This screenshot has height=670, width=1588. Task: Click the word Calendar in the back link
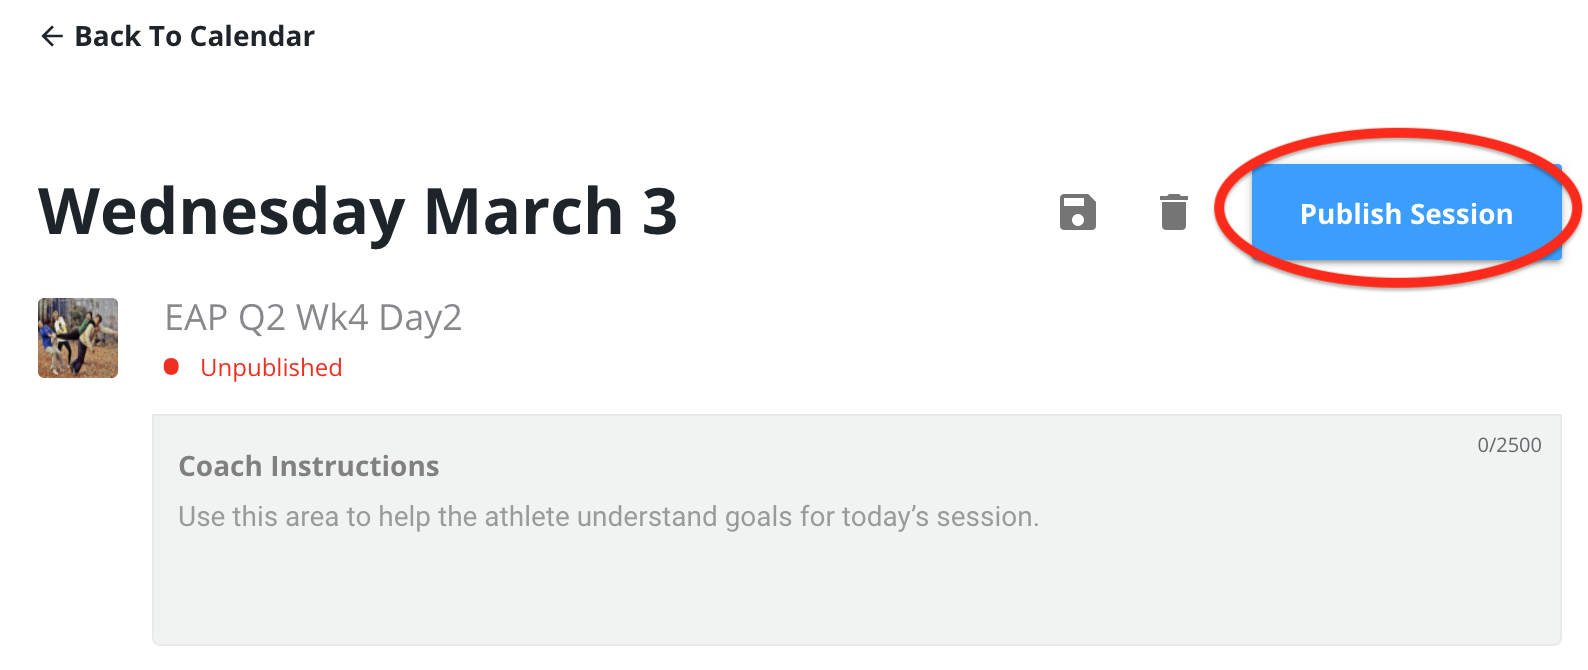(252, 37)
